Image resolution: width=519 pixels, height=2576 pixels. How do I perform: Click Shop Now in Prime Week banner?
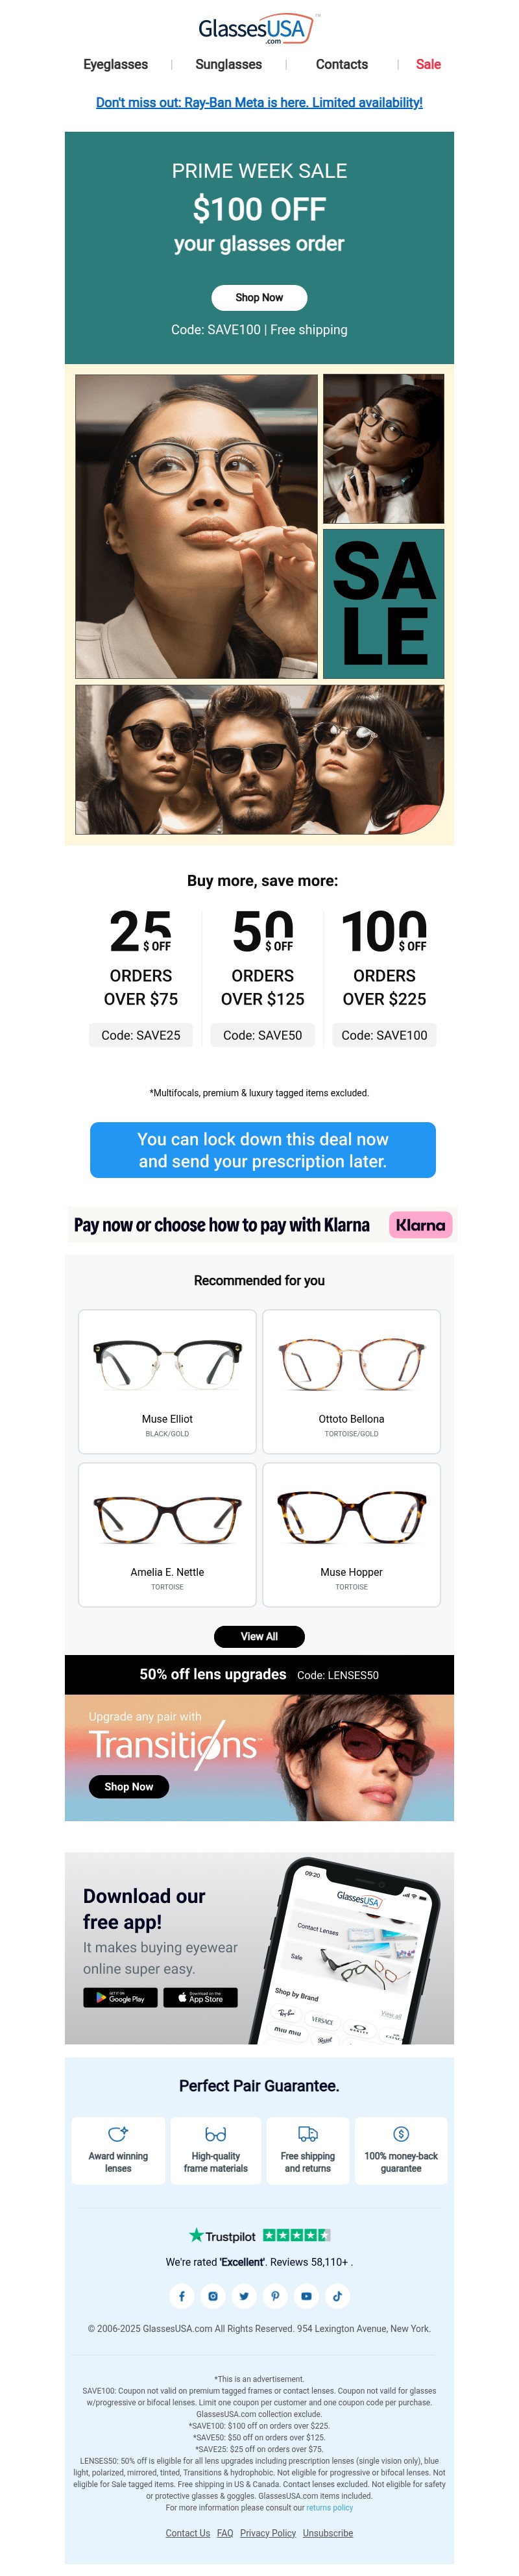tap(259, 297)
